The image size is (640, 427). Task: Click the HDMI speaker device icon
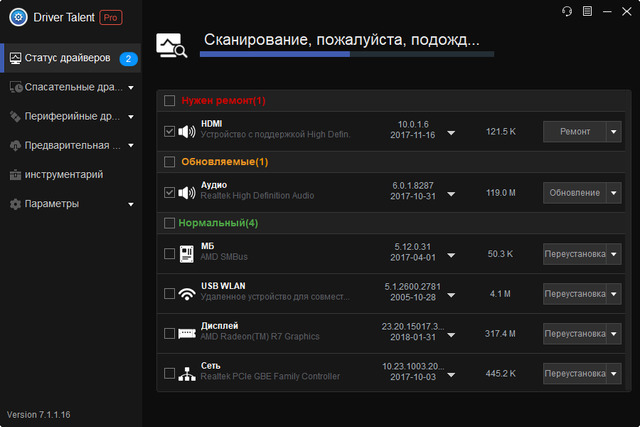(x=187, y=132)
